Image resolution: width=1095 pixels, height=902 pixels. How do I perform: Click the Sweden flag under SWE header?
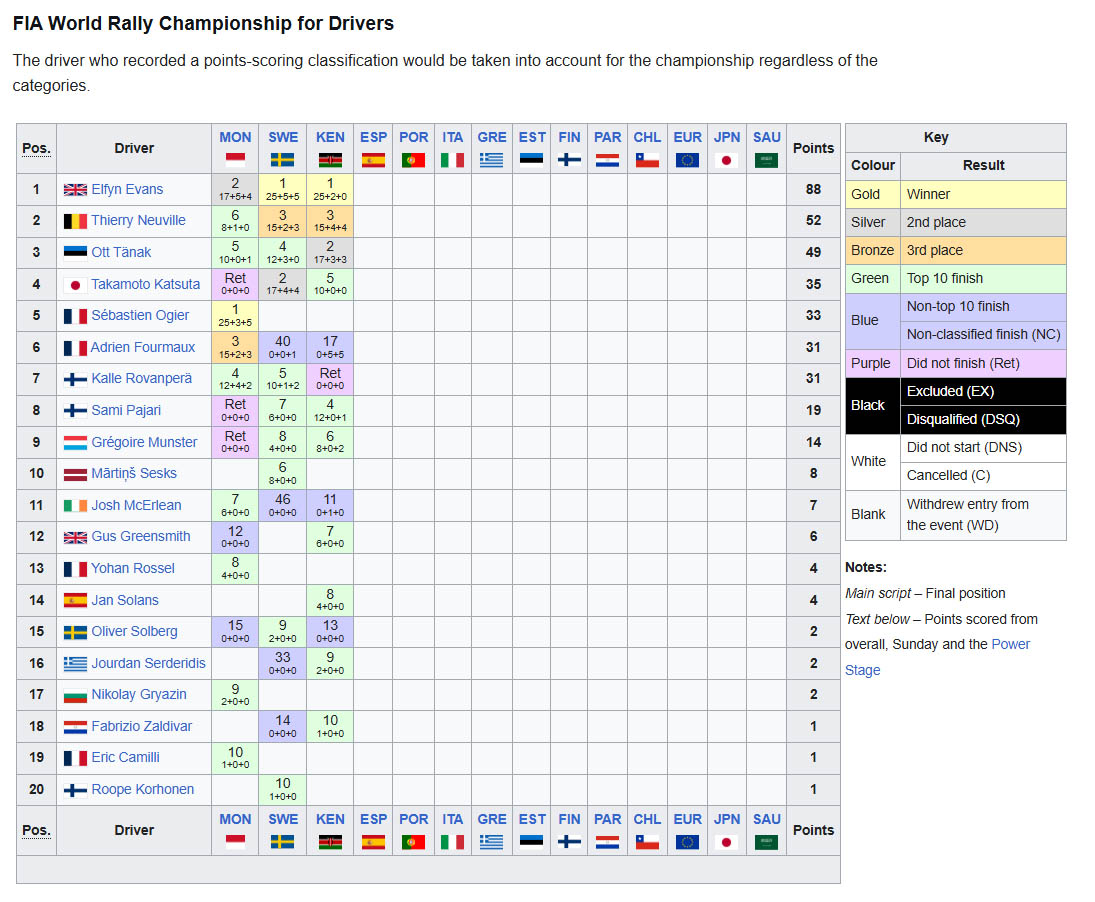(x=282, y=160)
